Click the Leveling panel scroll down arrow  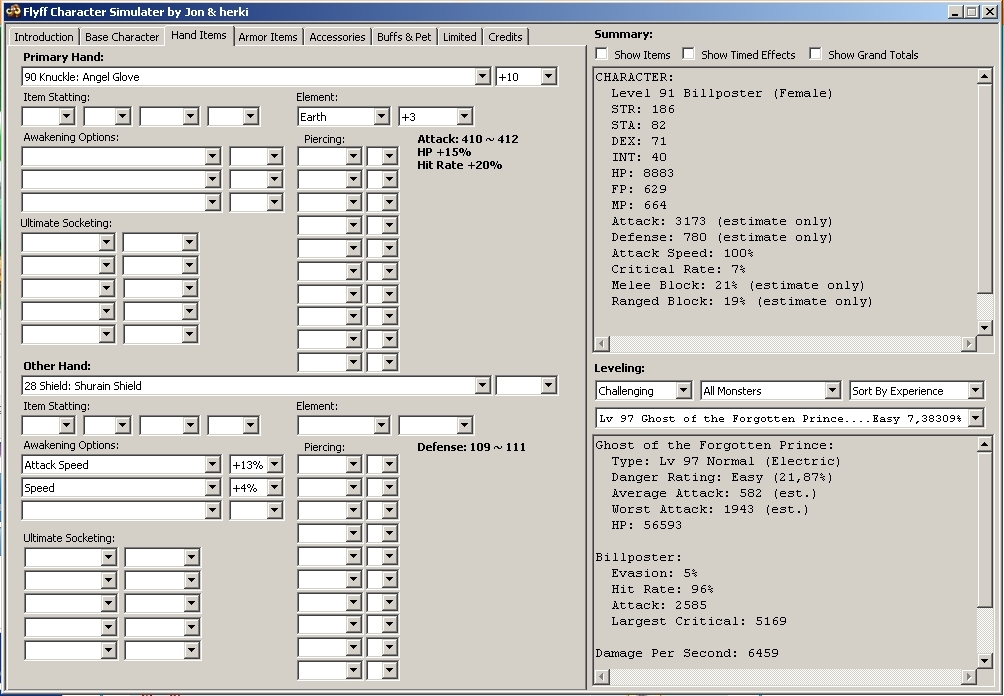pos(985,661)
